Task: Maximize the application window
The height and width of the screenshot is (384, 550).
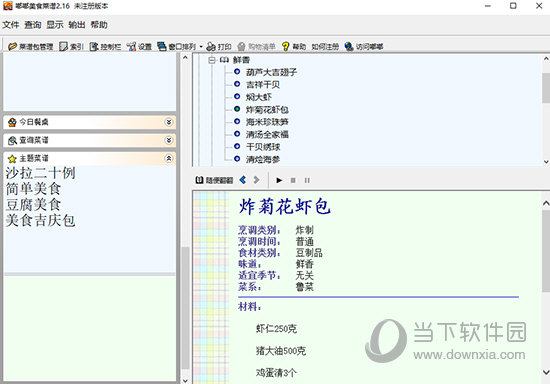Action: pyautogui.click(x=513, y=6)
